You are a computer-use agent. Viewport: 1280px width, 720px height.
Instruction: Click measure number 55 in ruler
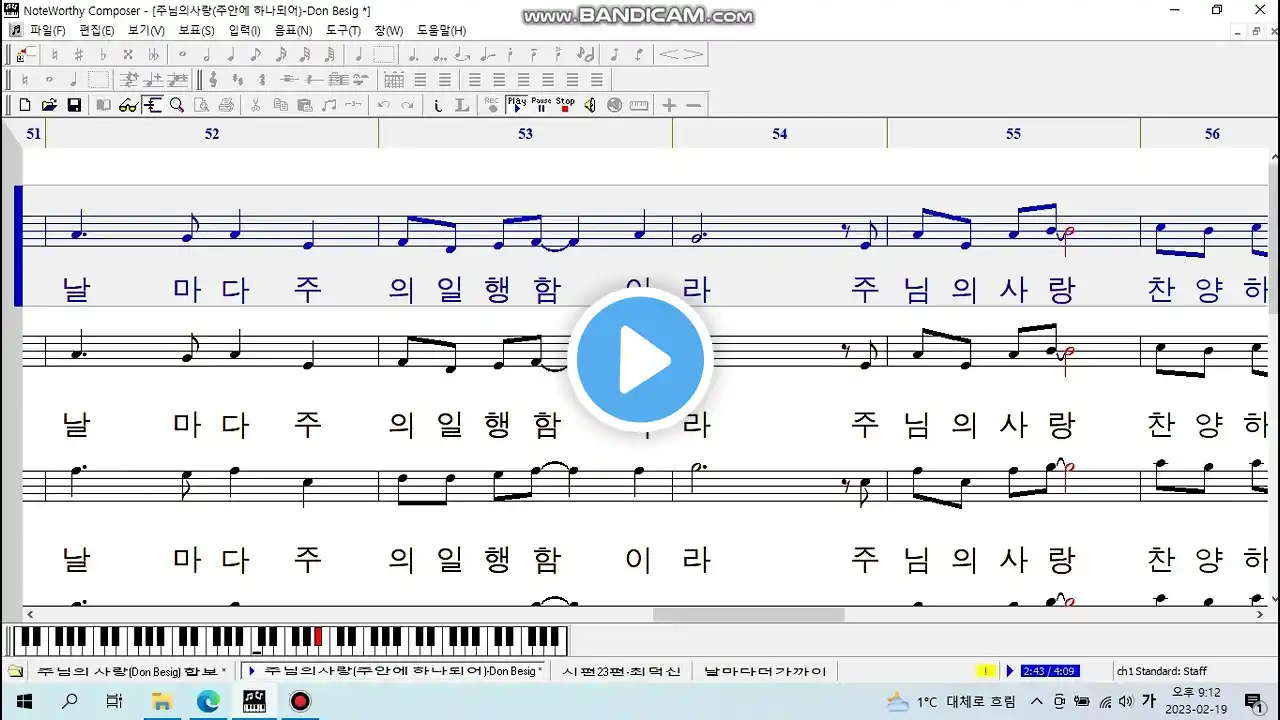click(1013, 133)
